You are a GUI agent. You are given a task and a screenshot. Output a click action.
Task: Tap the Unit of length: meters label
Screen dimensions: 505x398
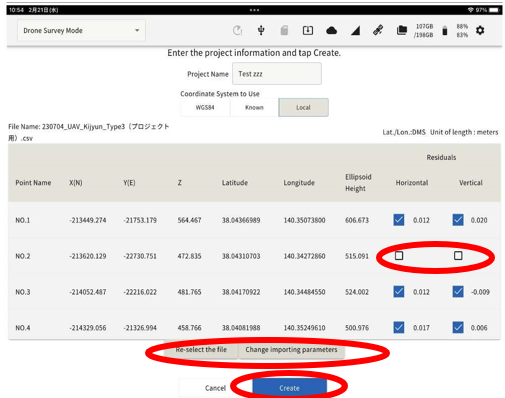point(464,132)
